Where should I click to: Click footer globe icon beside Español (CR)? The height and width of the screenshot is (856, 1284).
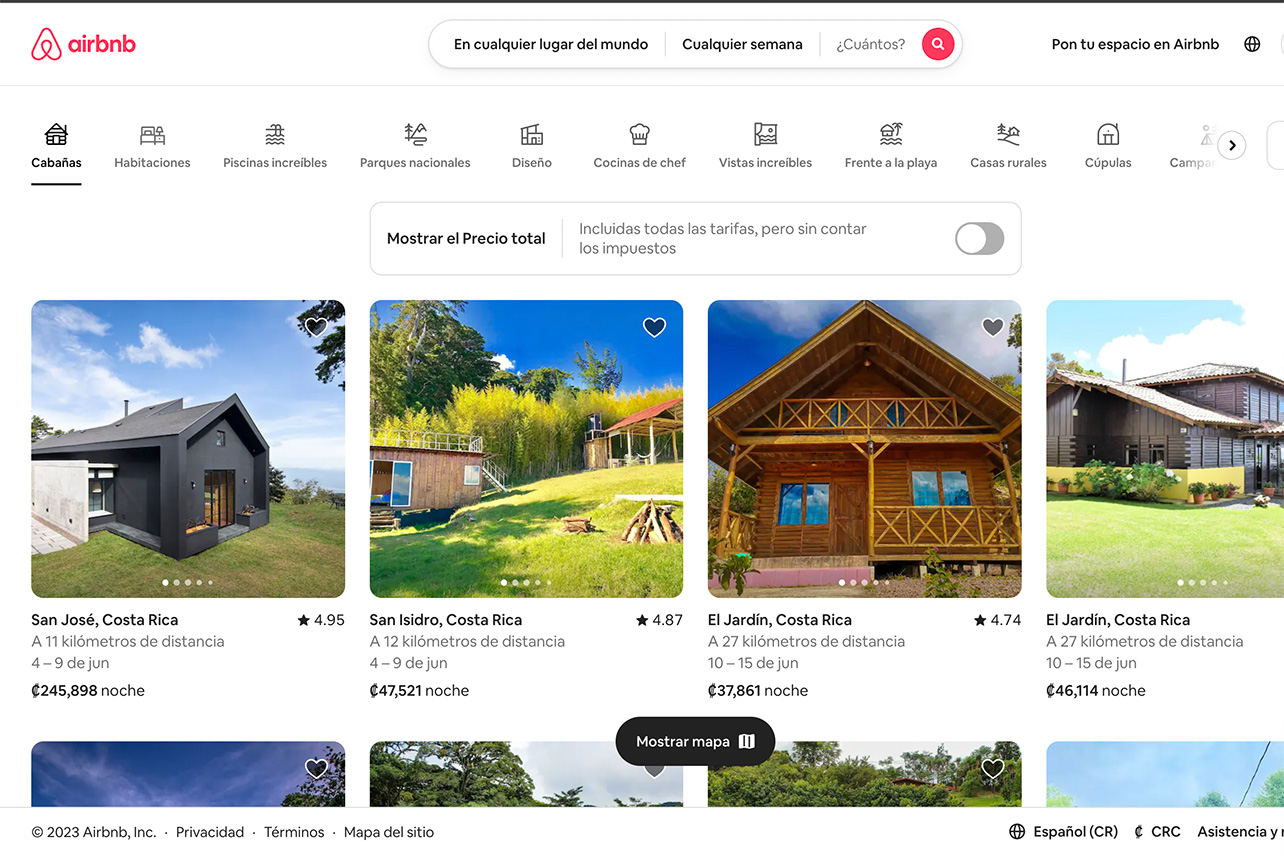1017,832
